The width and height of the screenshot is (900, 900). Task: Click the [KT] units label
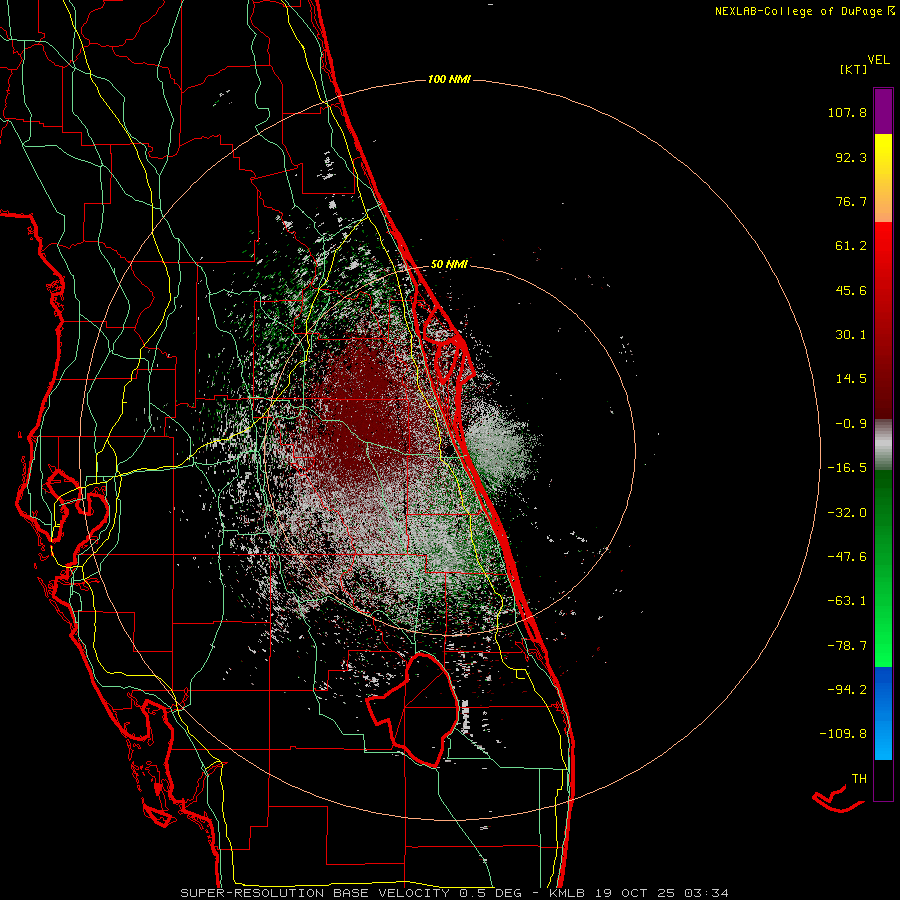(x=854, y=69)
